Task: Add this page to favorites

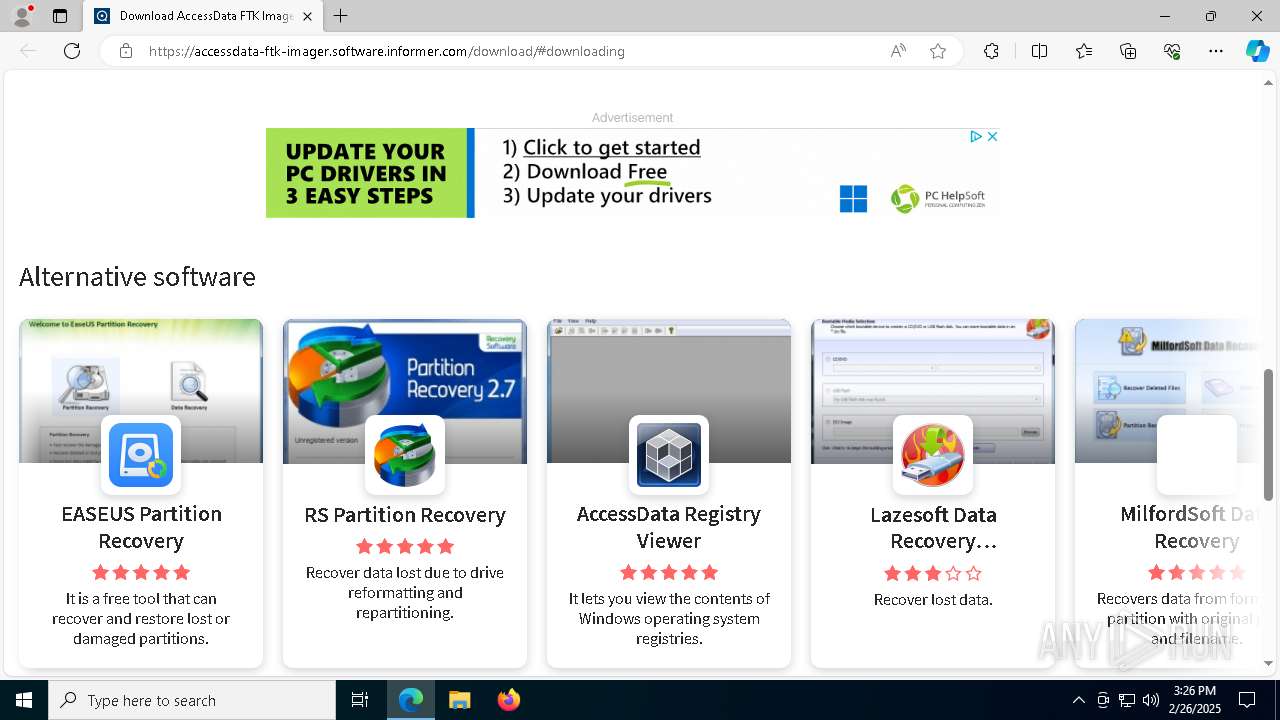Action: click(938, 51)
